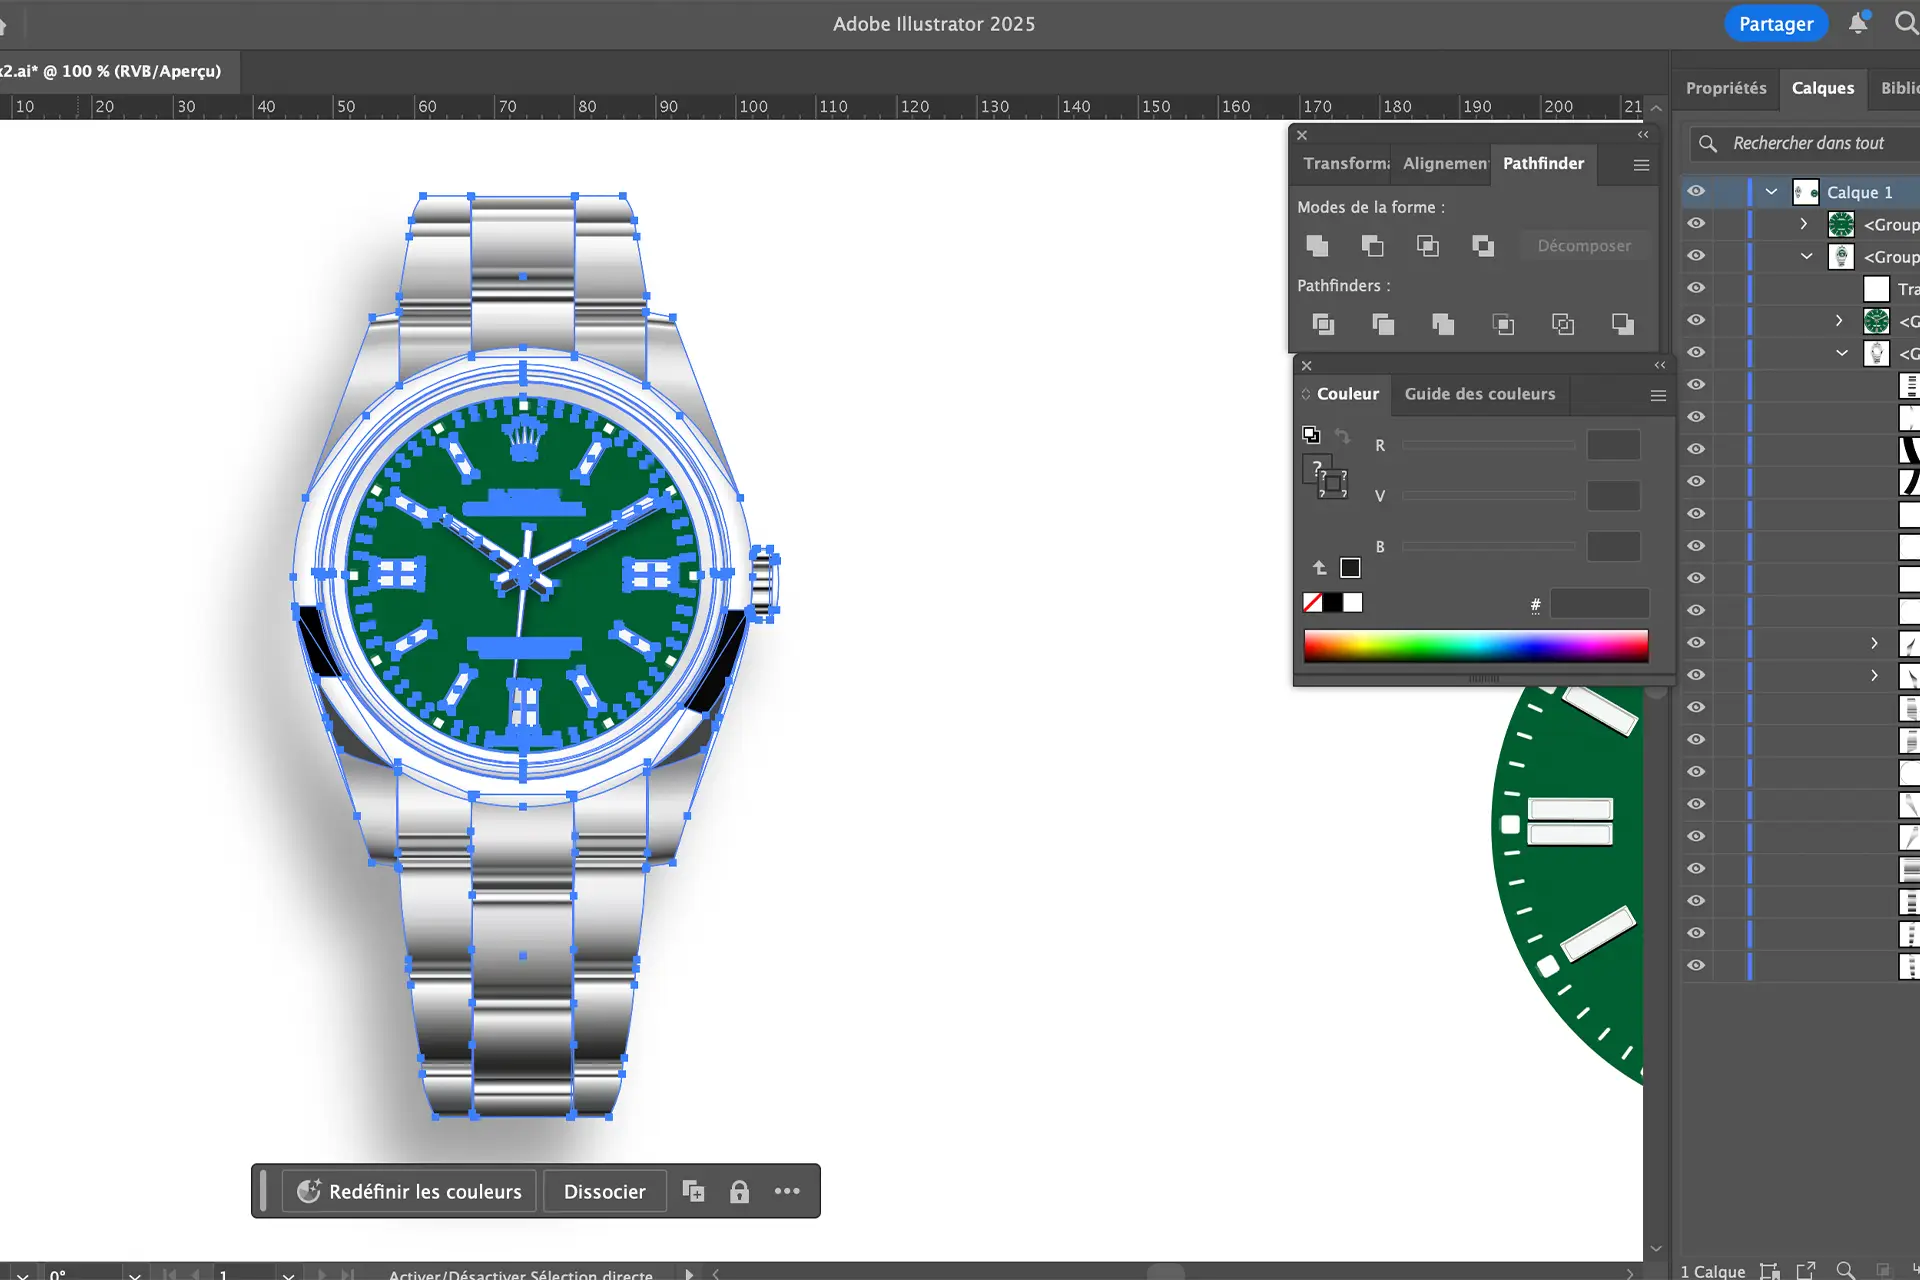Click the Partager button
Image resolution: width=1920 pixels, height=1280 pixels.
tap(1776, 24)
